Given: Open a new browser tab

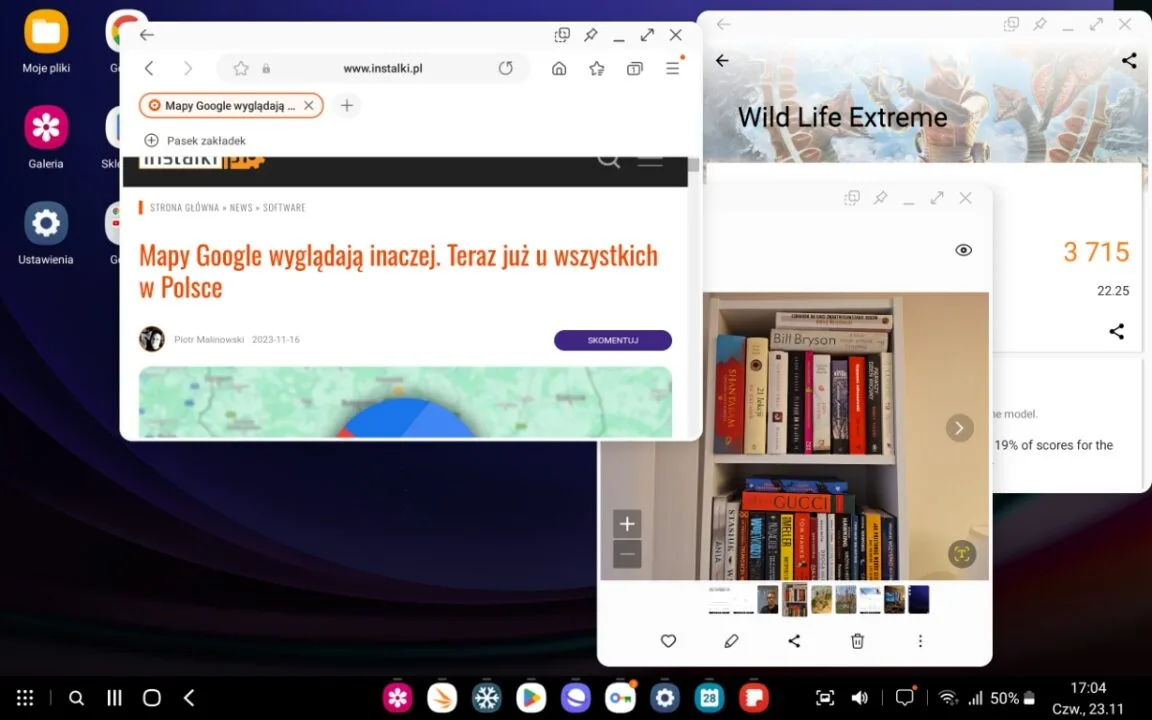Looking at the screenshot, I should [346, 105].
